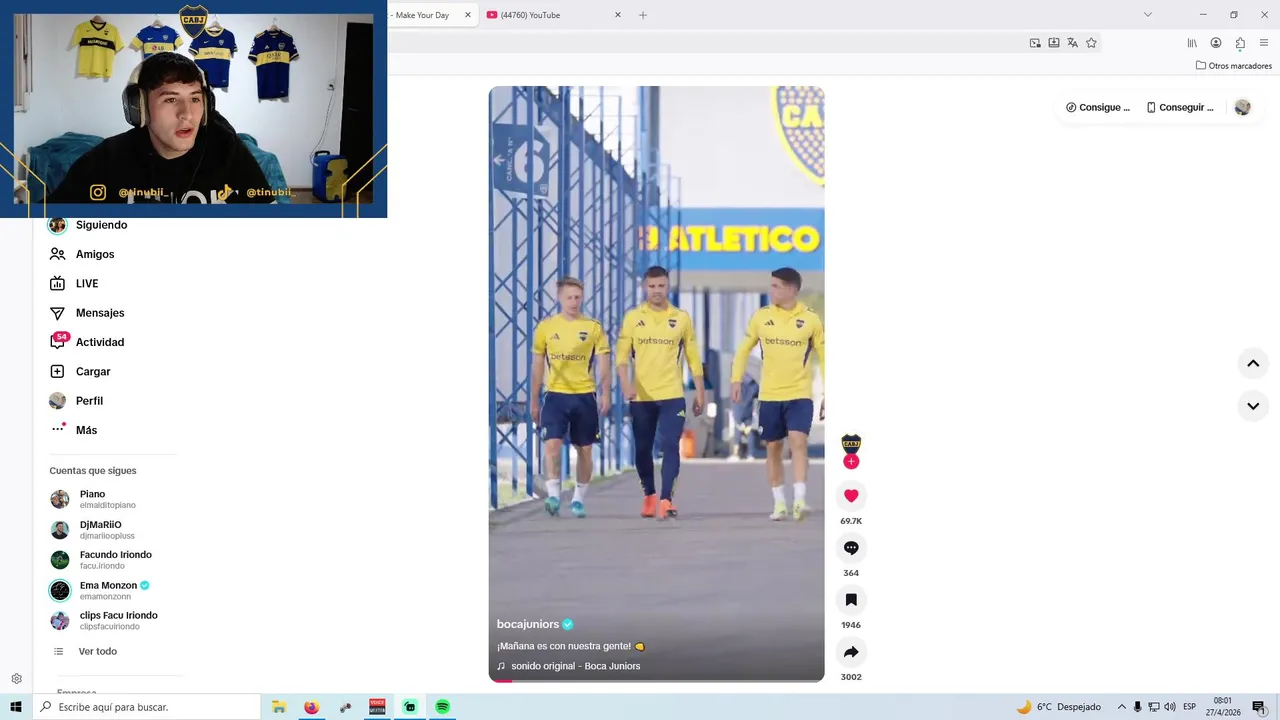
Task: Close the Make Your Day tab
Action: coord(467,15)
